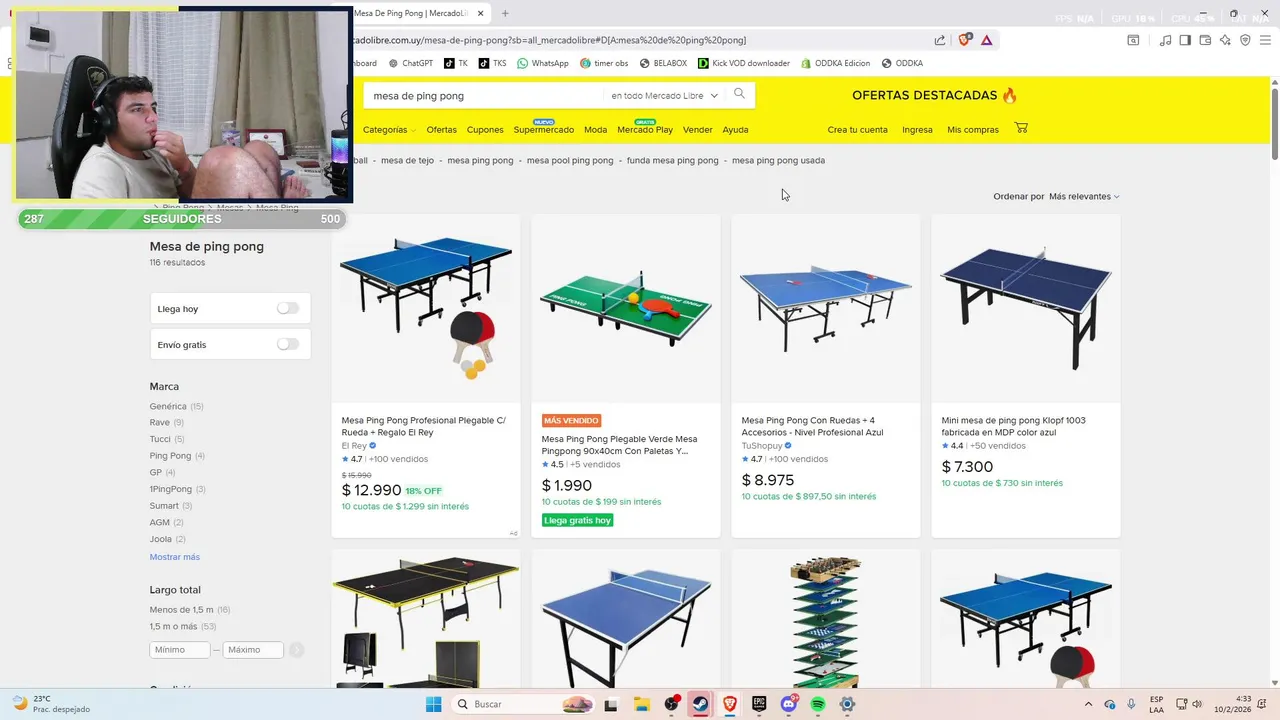Open Windows Start menu
The width and height of the screenshot is (1280, 720).
433,704
